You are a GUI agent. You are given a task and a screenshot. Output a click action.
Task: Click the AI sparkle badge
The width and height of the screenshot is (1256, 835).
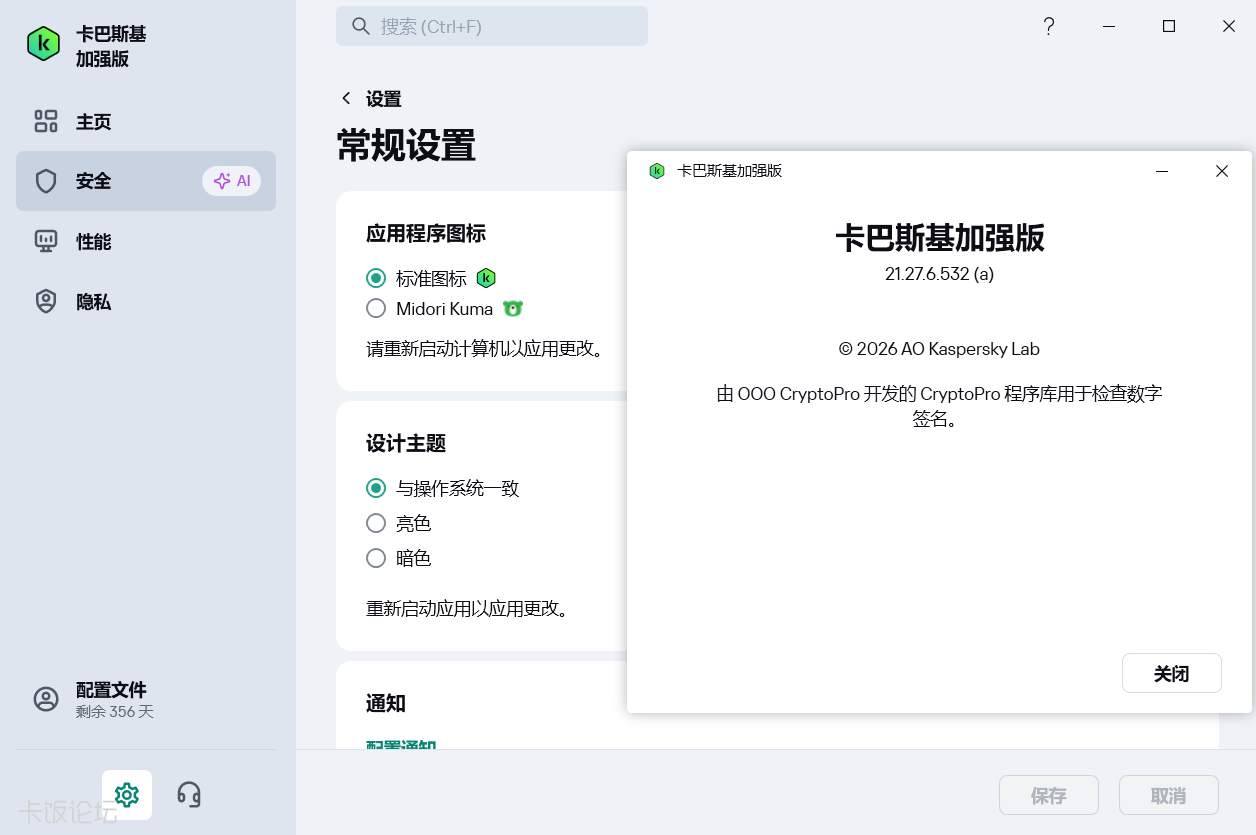point(232,181)
